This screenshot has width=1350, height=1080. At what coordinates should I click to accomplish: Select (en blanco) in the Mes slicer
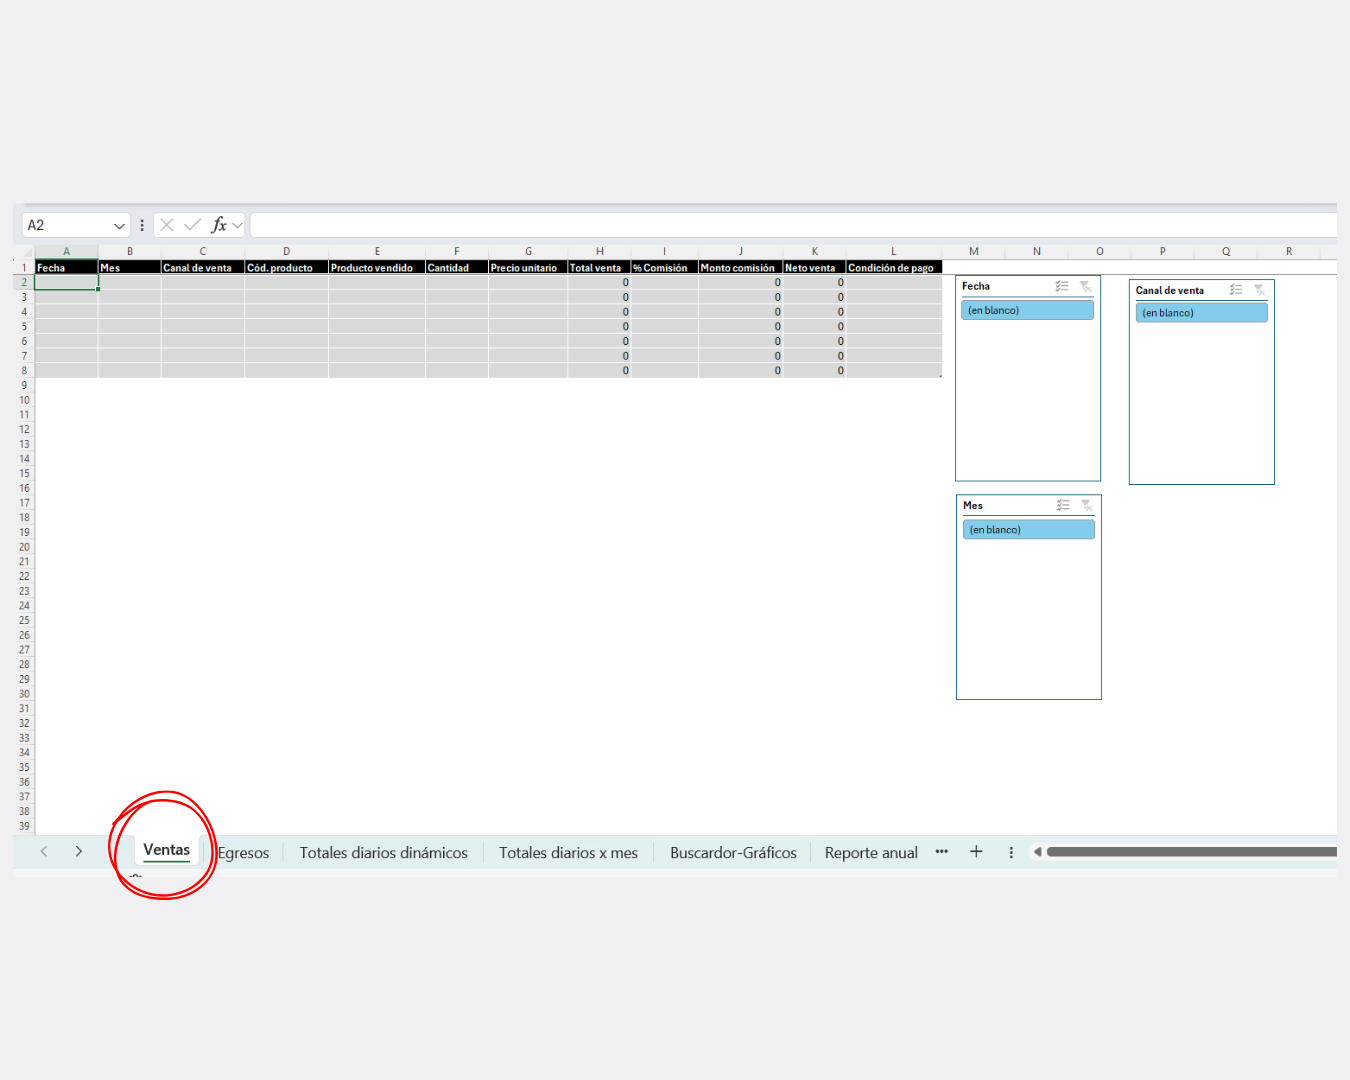coord(1028,530)
